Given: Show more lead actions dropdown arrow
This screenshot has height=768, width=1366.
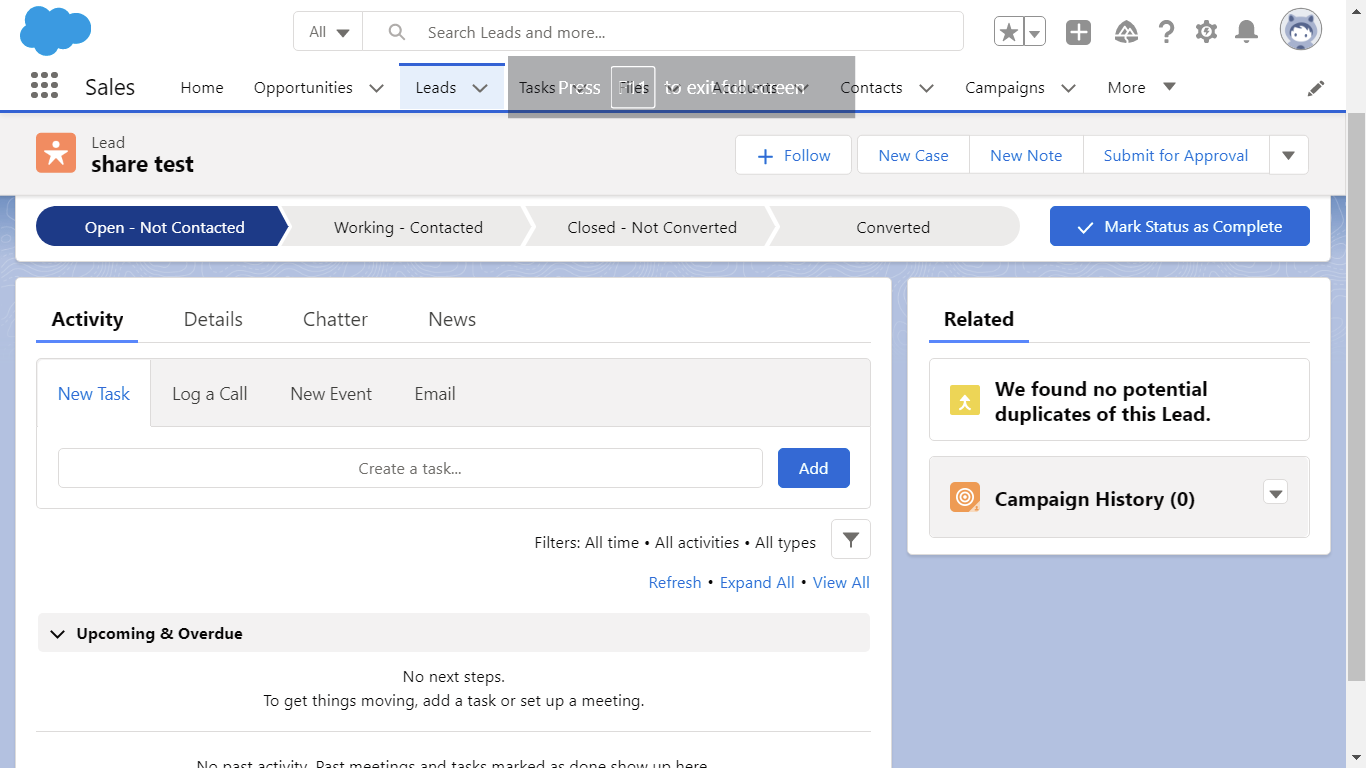Looking at the screenshot, I should [x=1289, y=155].
